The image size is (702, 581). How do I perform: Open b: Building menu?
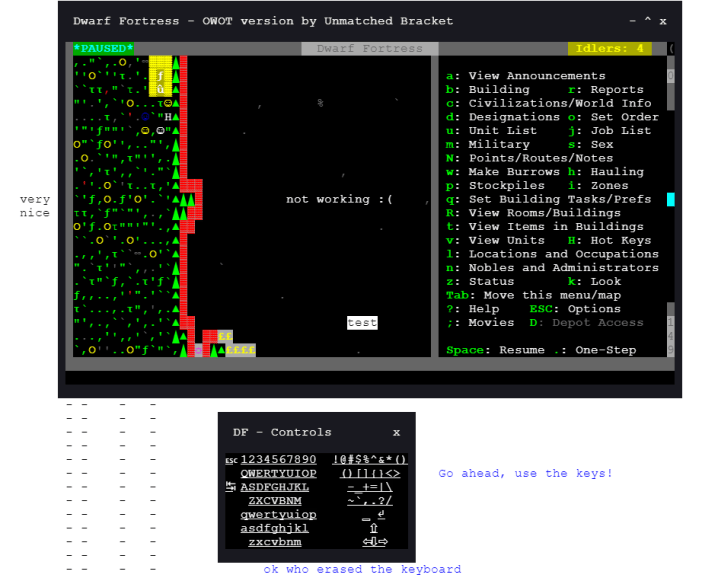pyautogui.click(x=488, y=90)
